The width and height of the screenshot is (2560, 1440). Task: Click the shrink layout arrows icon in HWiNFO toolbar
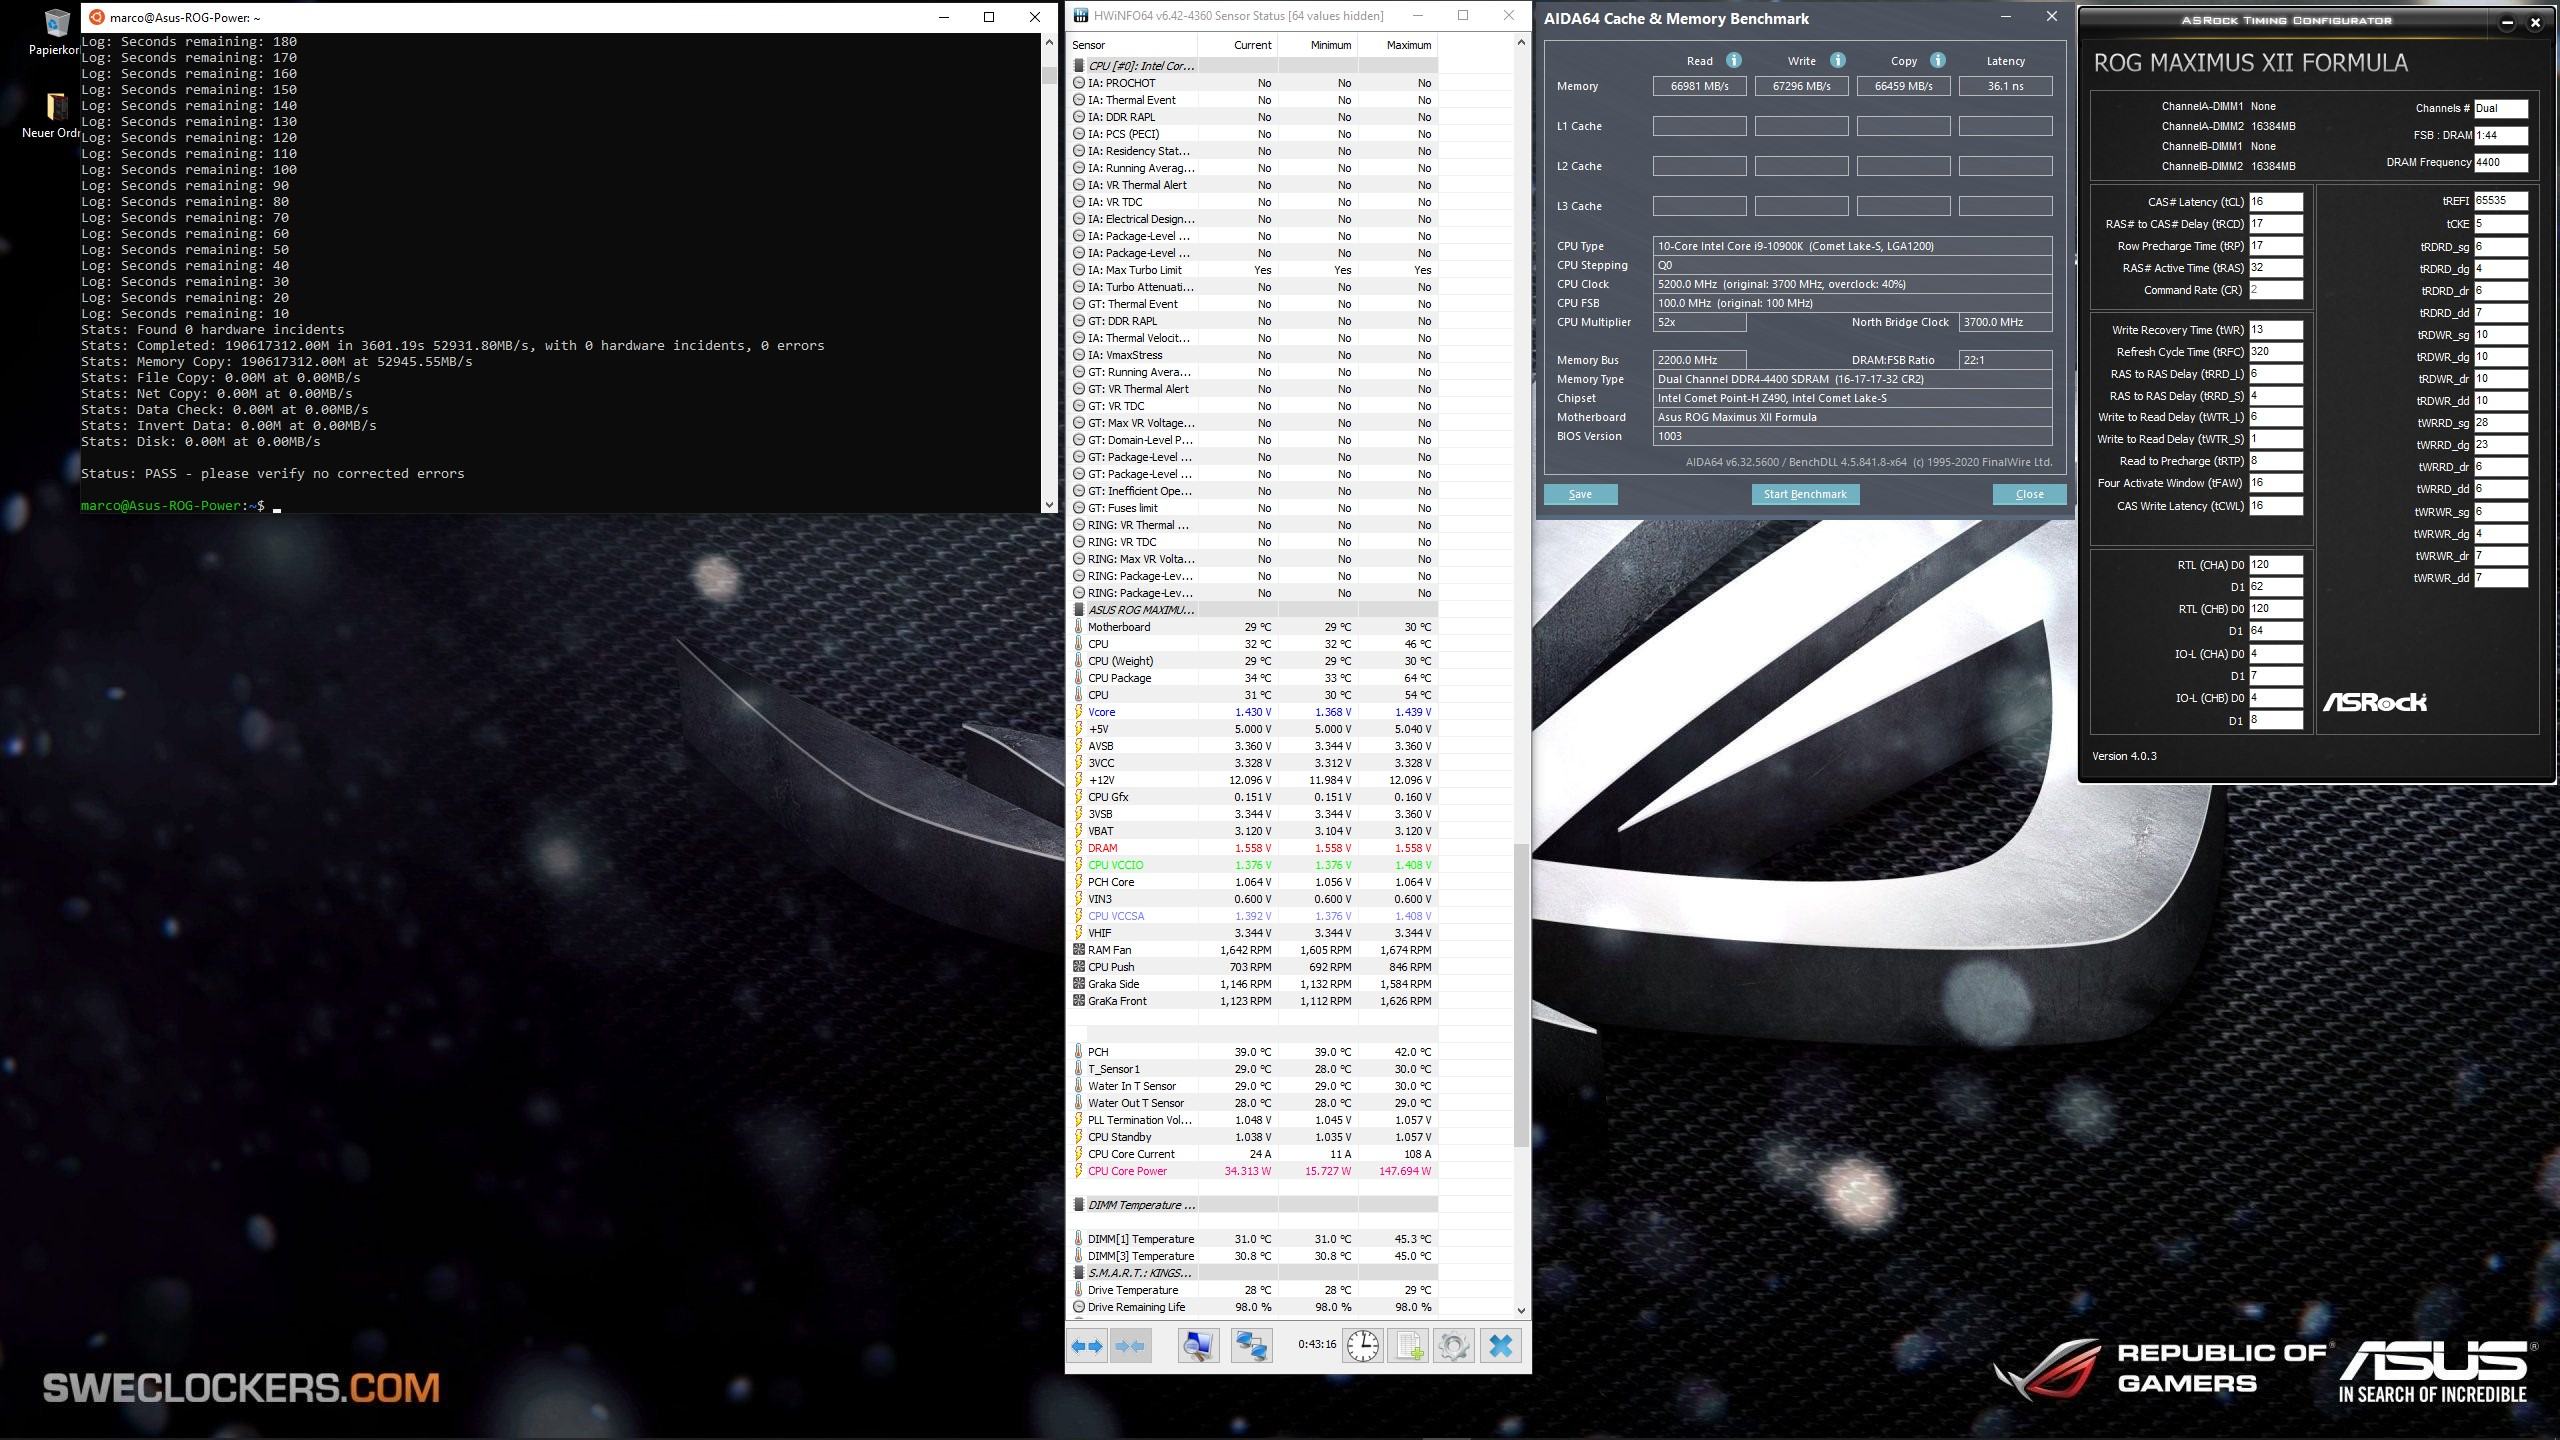(1131, 1346)
